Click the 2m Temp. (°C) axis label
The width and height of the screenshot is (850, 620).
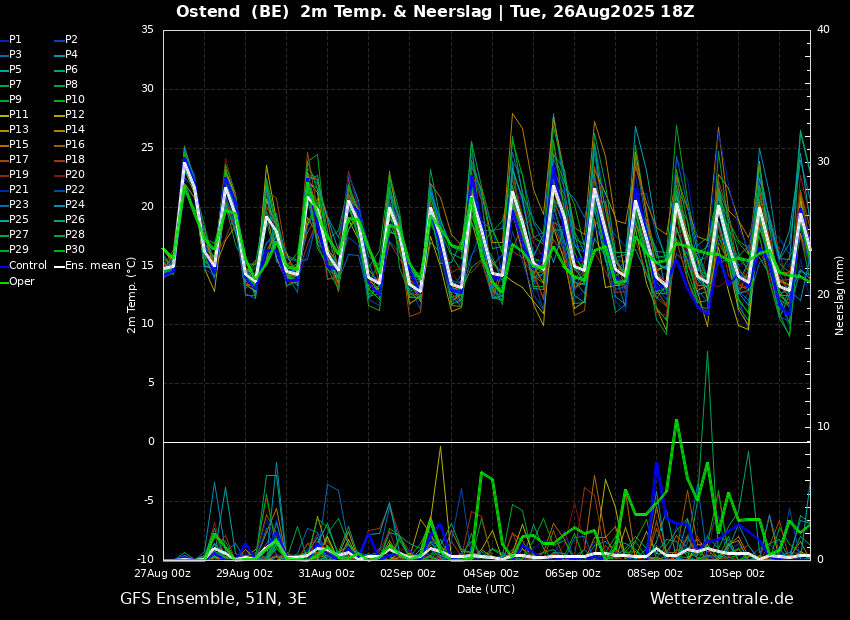(x=132, y=294)
